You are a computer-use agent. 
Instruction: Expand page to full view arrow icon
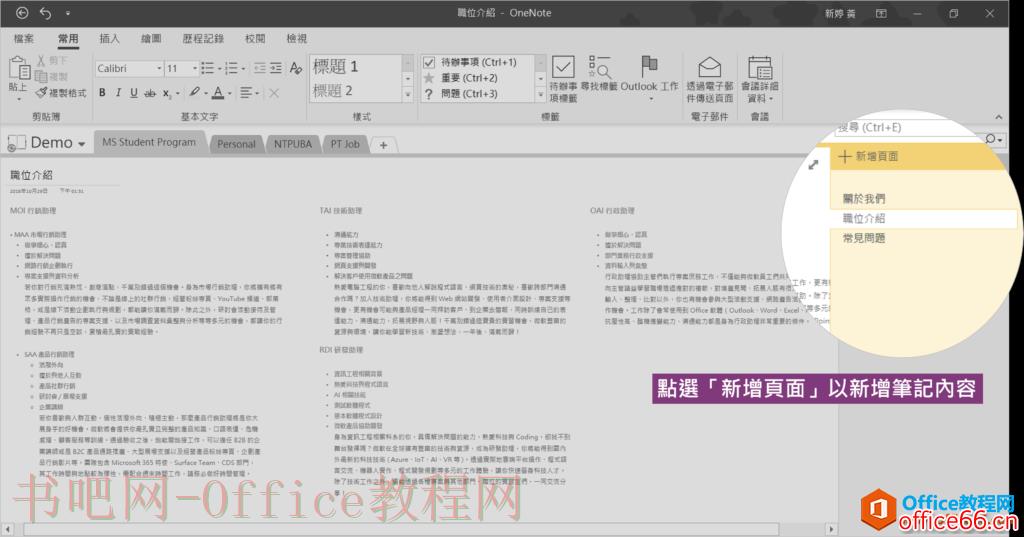813,165
